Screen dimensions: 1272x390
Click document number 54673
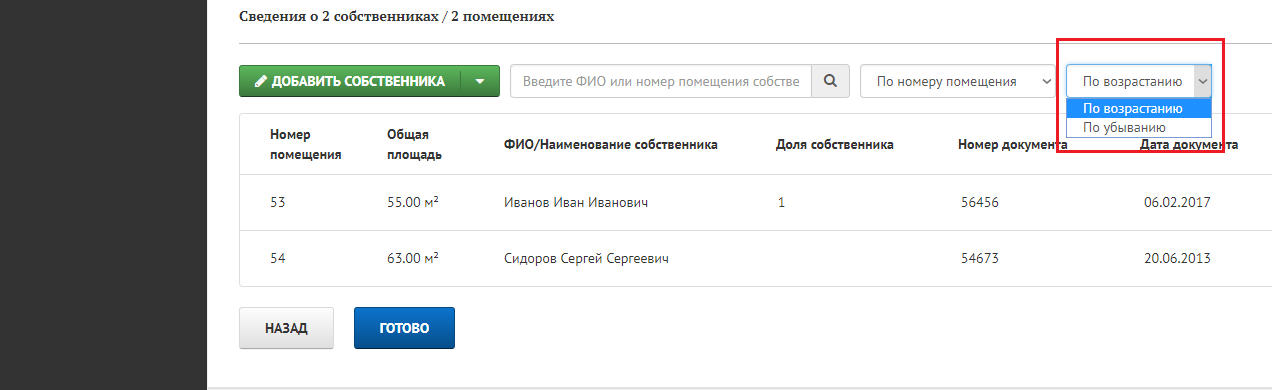pos(980,259)
